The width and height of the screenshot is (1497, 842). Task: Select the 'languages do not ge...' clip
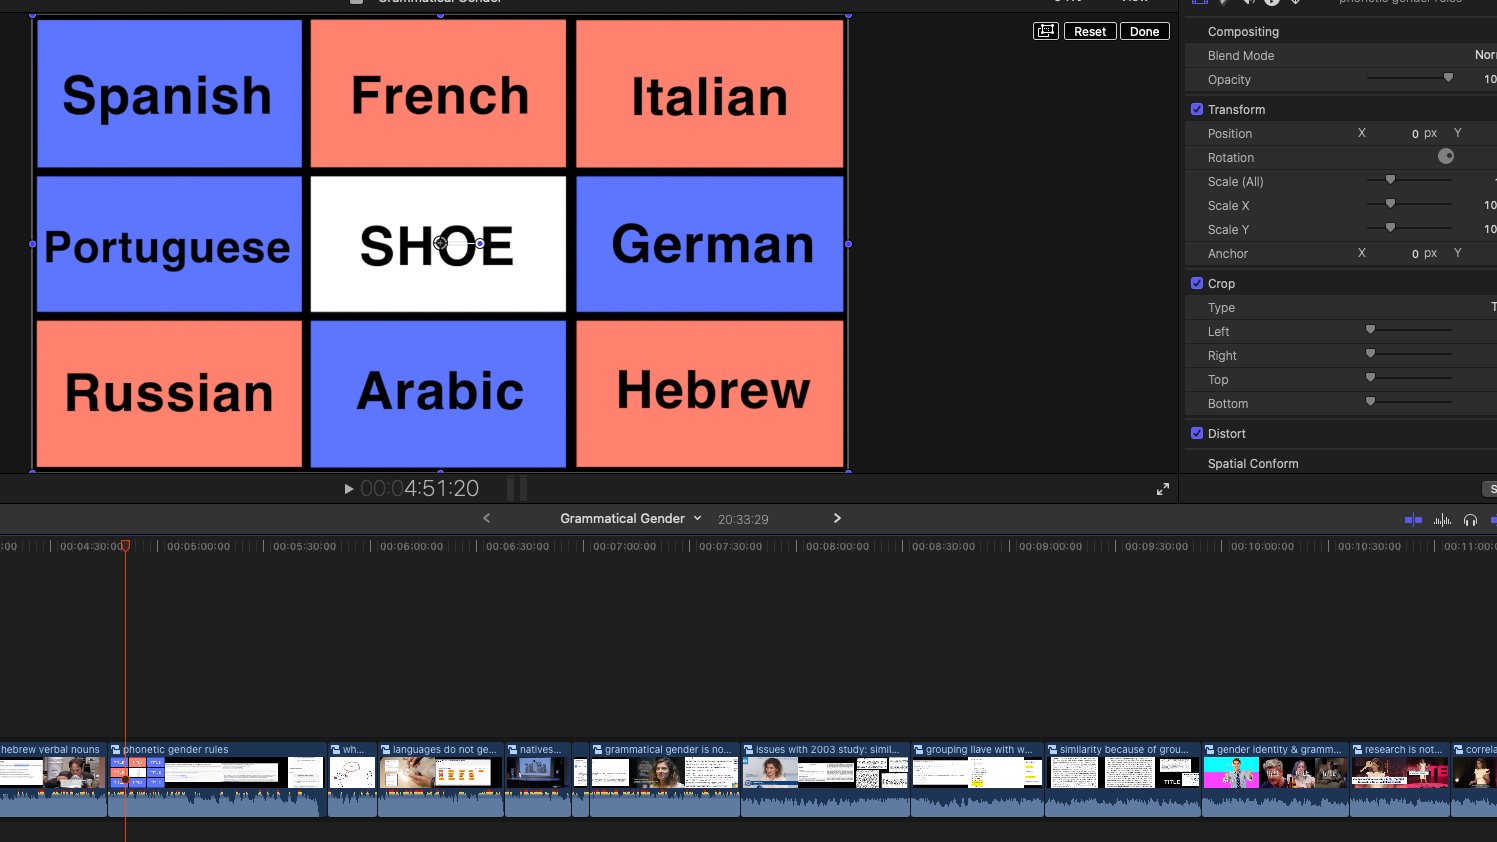point(440,780)
